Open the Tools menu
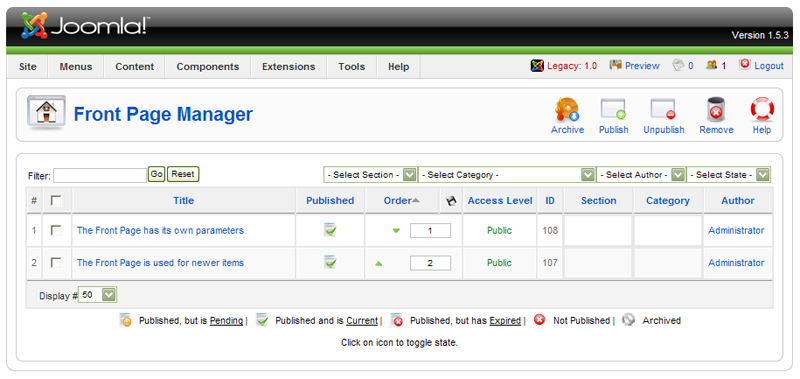The image size is (800, 379). point(352,67)
